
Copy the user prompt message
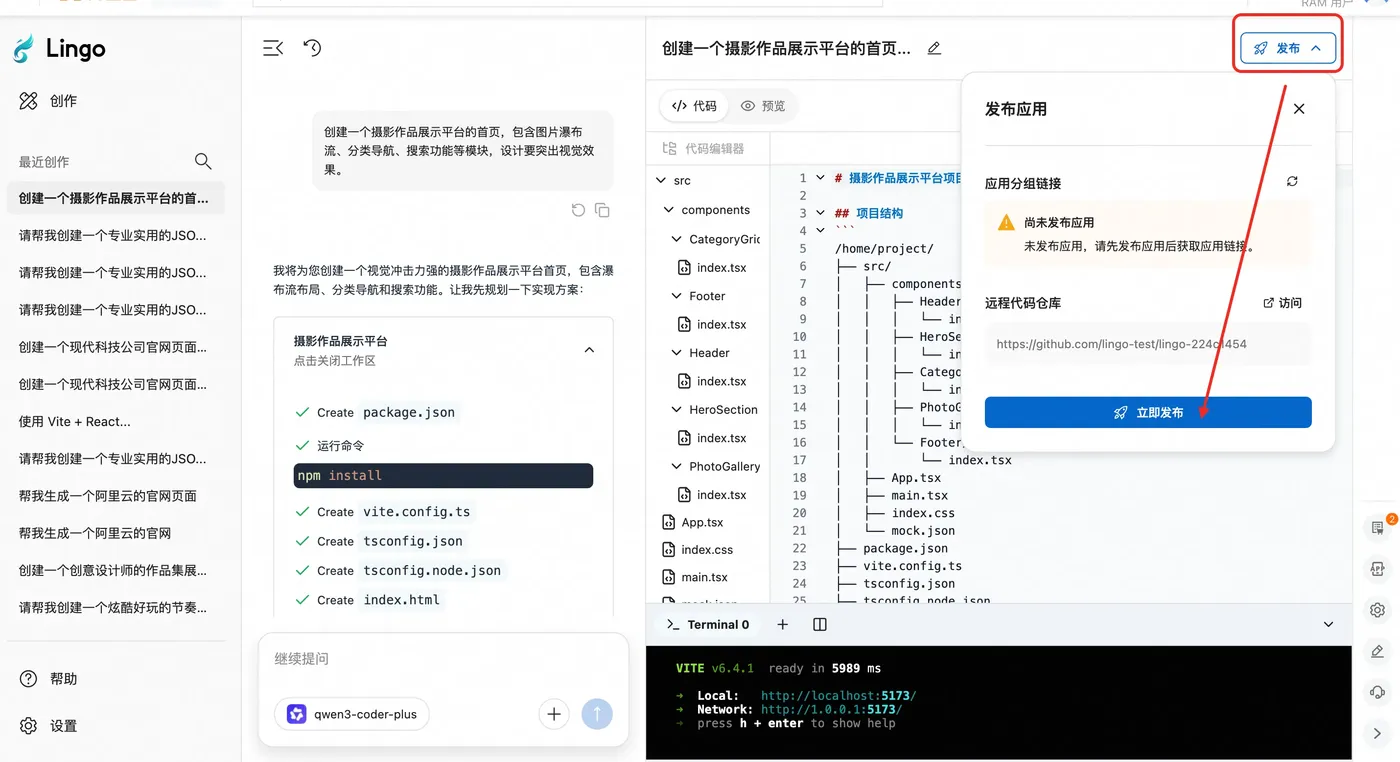pyautogui.click(x=602, y=210)
